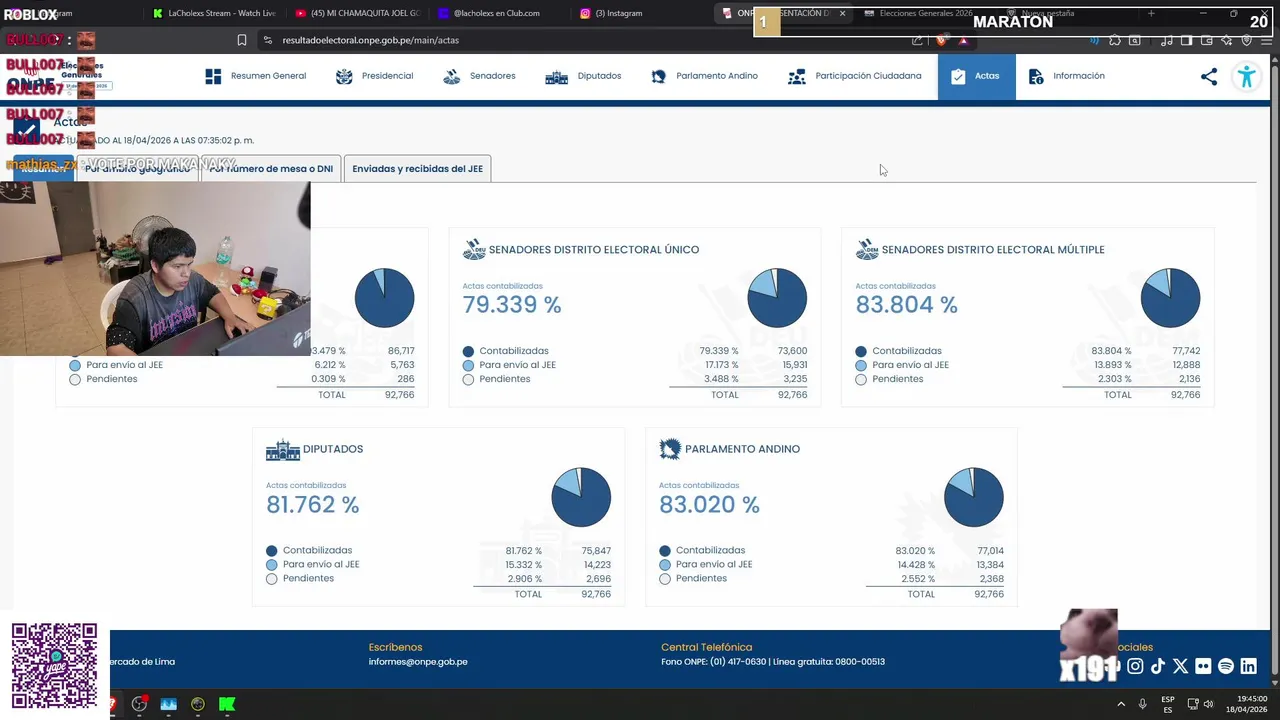1280x720 pixels.
Task: Open ONPE Flickr footer icon
Action: 1203,666
